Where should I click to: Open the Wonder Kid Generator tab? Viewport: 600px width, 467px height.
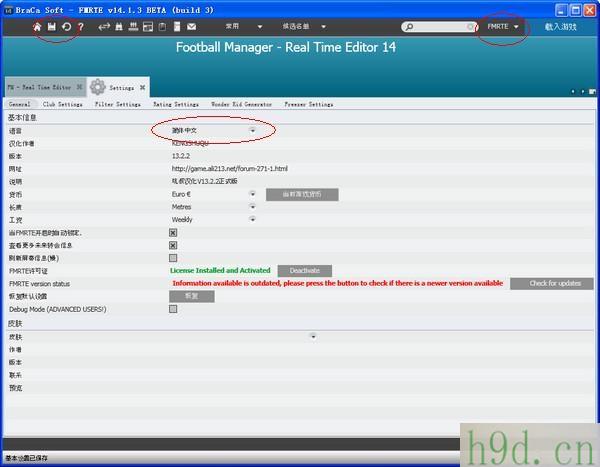[241, 104]
